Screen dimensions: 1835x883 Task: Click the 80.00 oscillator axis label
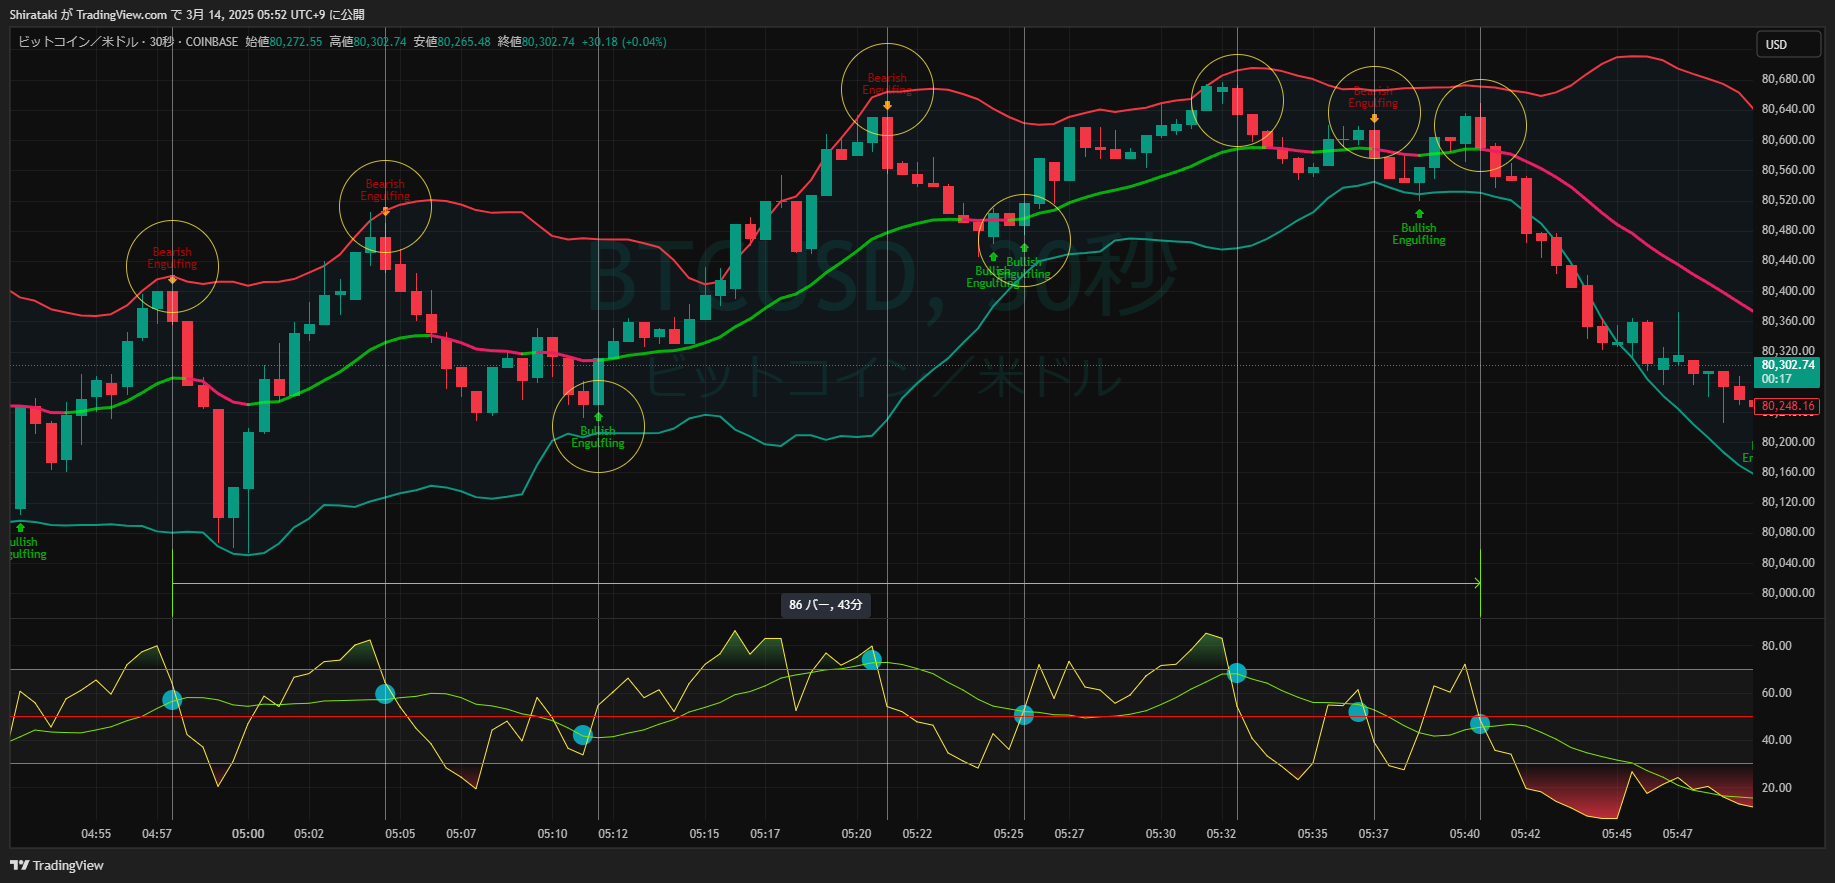coord(1776,646)
